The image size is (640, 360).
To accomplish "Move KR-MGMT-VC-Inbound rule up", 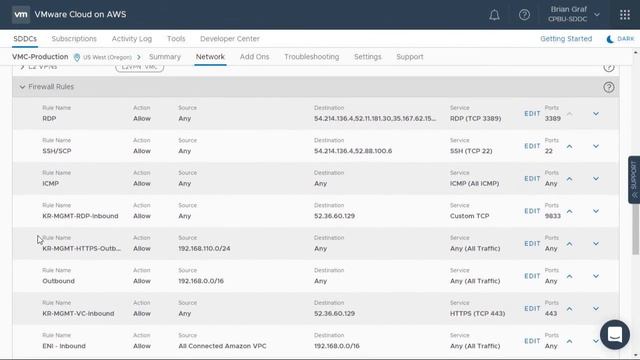I will point(569,309).
